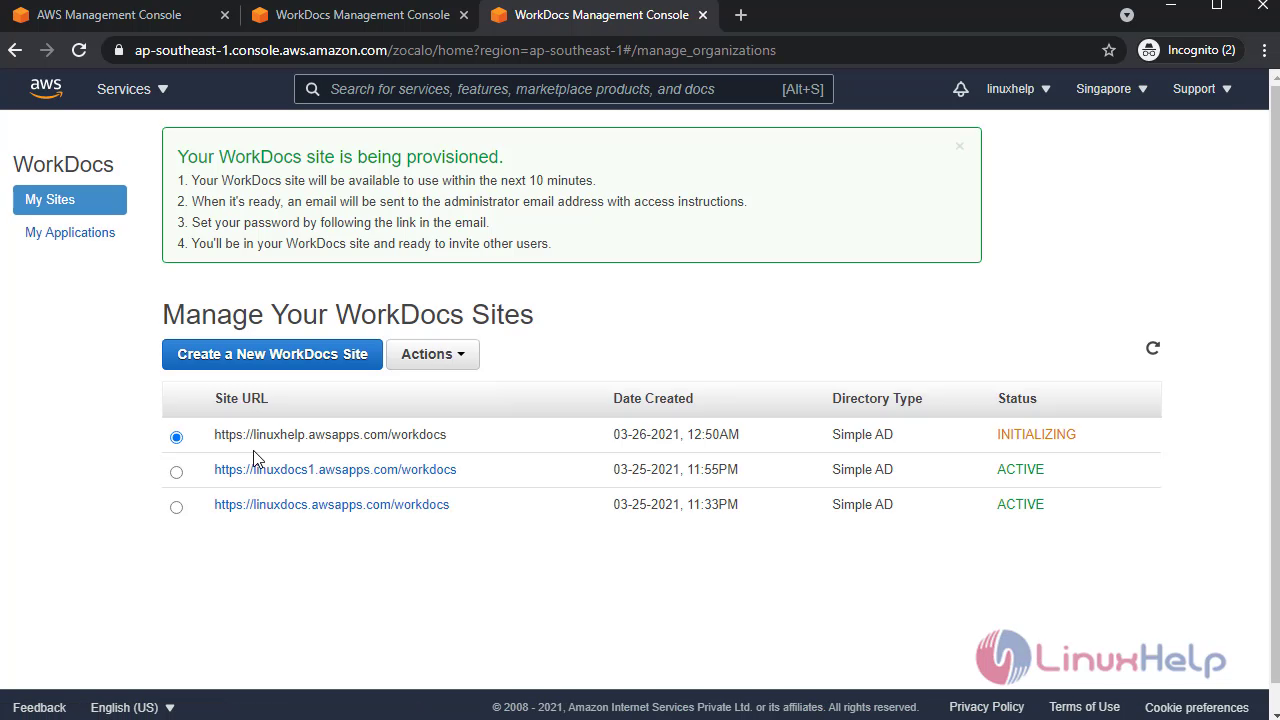Refresh the WorkDocs sites list
Viewport: 1280px width, 720px height.
pyautogui.click(x=1152, y=348)
